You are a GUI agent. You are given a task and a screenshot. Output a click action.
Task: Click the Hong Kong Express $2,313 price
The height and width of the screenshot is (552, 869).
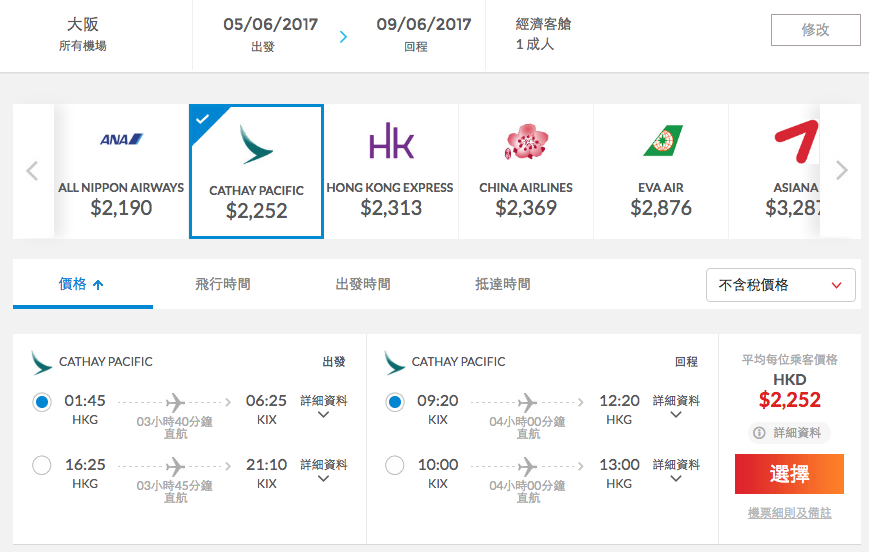click(391, 208)
